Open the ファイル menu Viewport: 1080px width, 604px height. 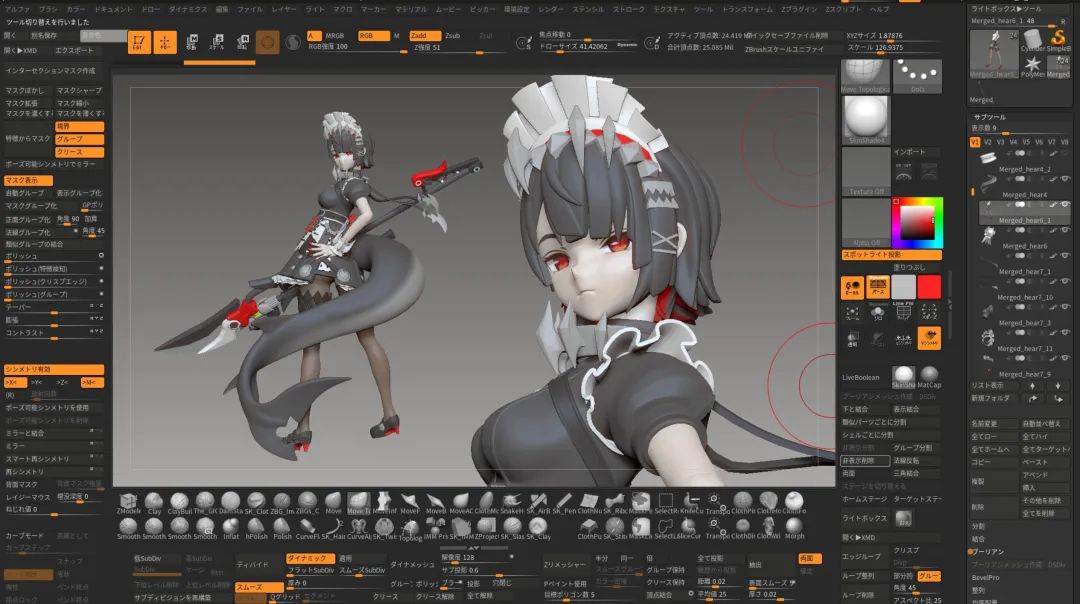click(x=249, y=9)
